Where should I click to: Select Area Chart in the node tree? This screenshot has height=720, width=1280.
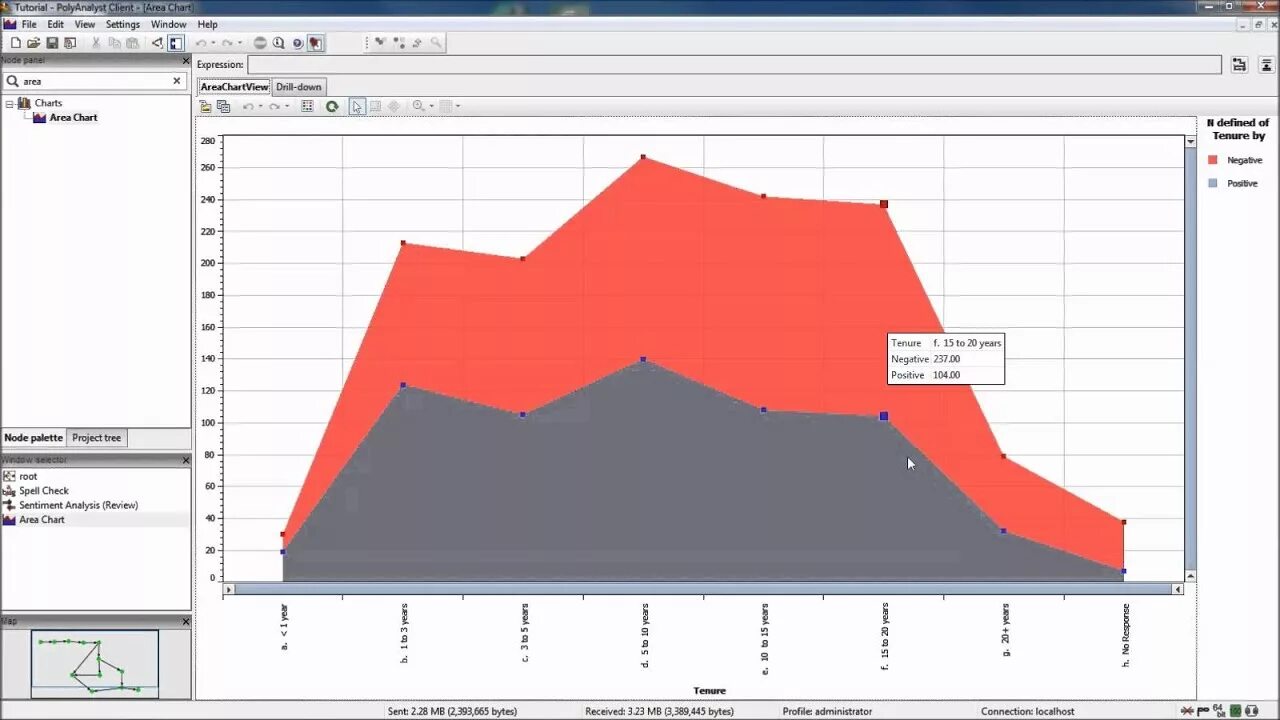click(73, 117)
